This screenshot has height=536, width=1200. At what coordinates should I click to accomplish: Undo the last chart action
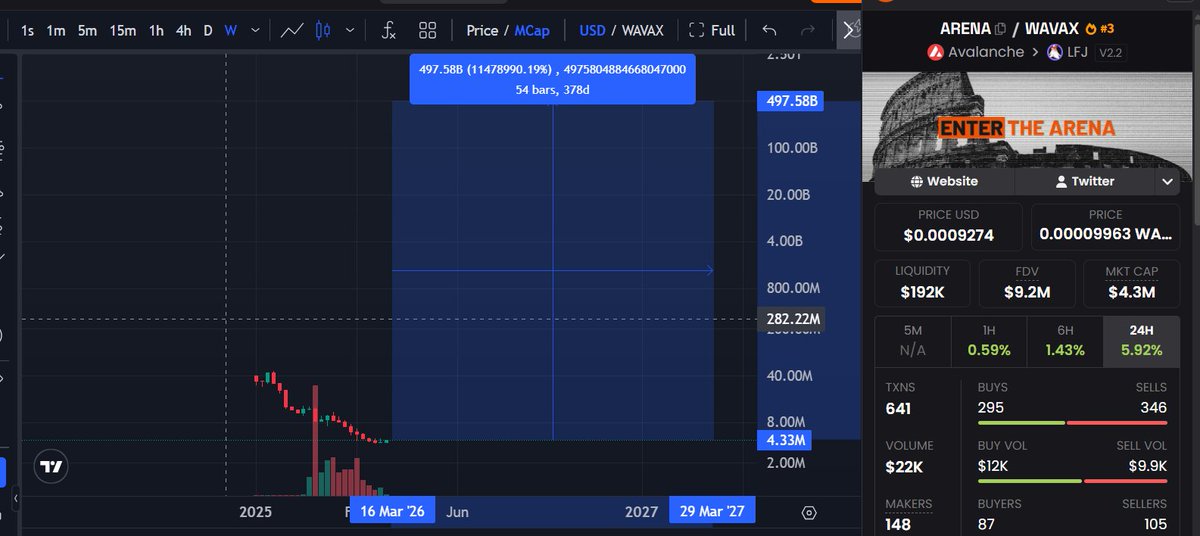click(x=769, y=30)
